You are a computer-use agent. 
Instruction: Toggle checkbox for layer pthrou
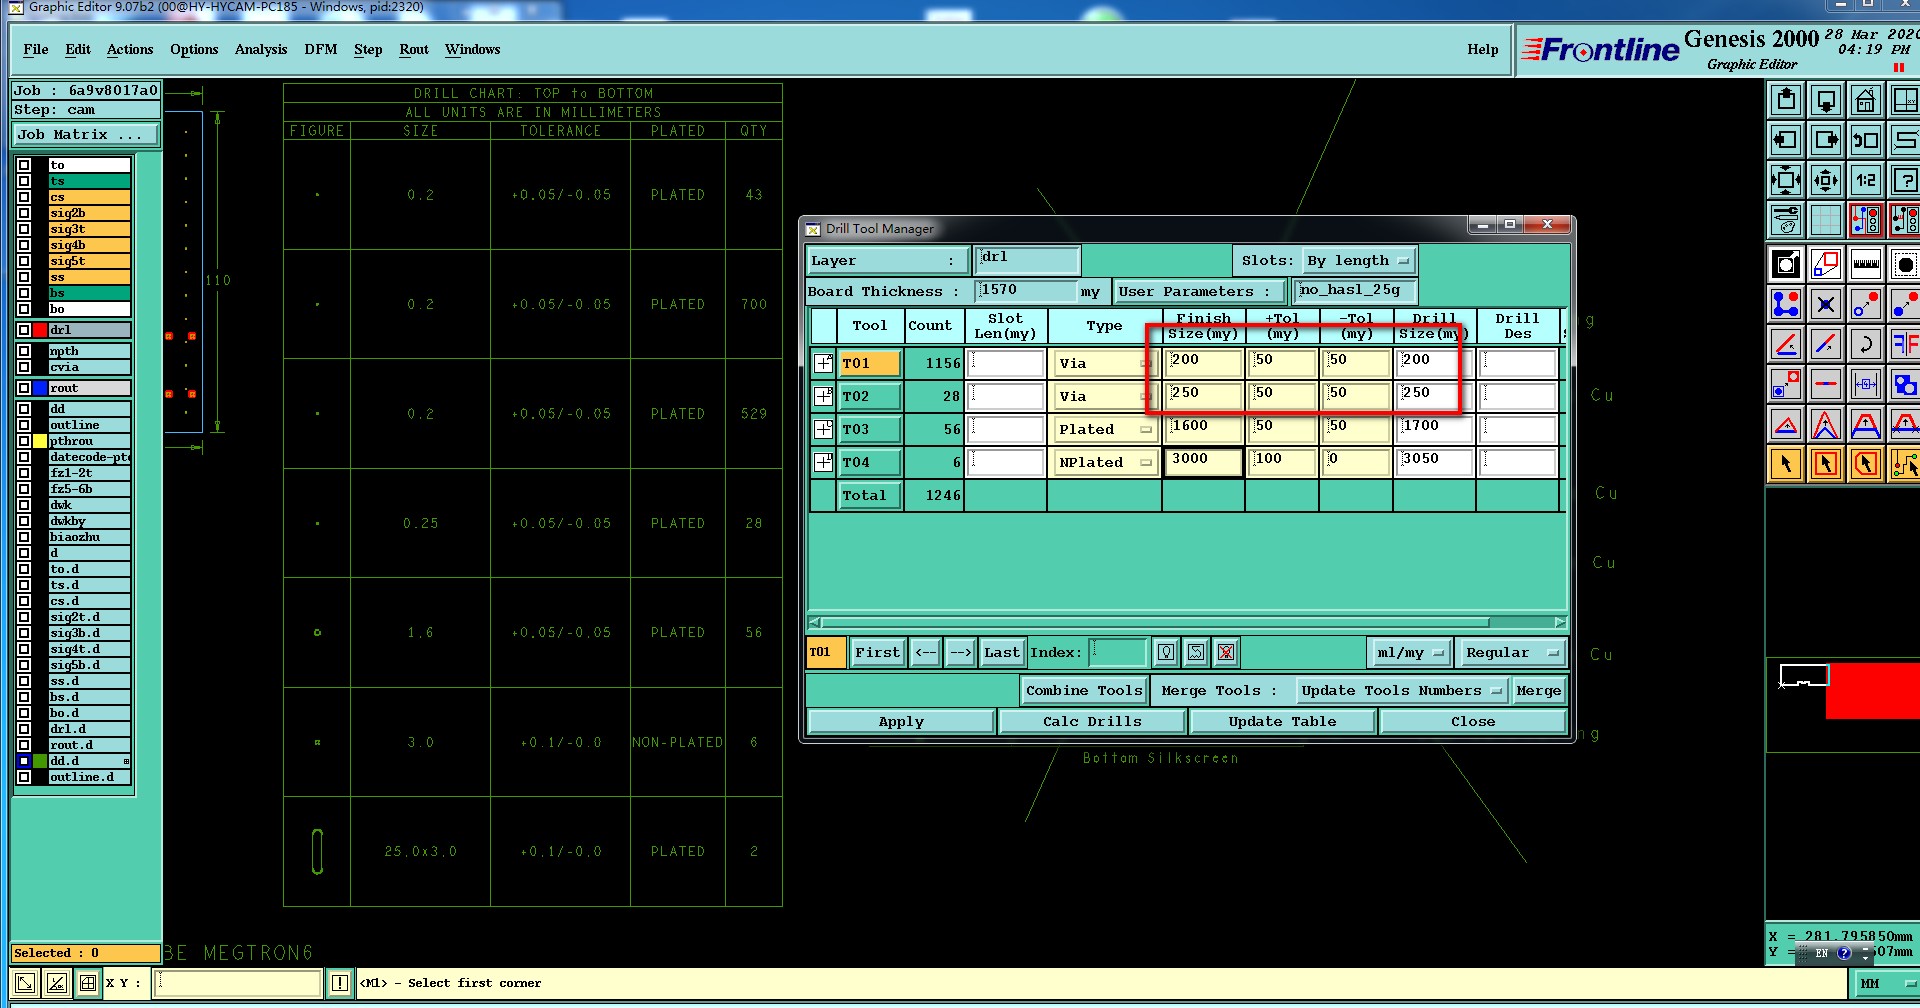click(x=24, y=441)
